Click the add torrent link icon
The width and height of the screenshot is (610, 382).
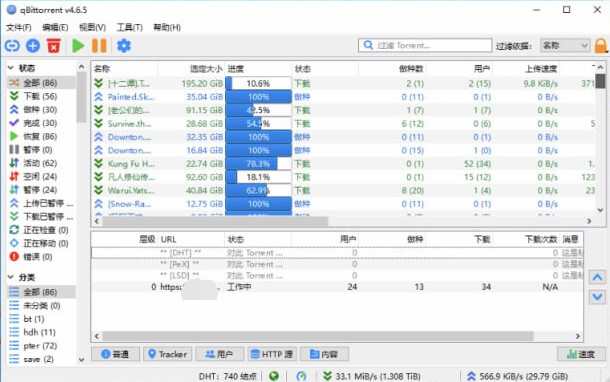(12, 46)
